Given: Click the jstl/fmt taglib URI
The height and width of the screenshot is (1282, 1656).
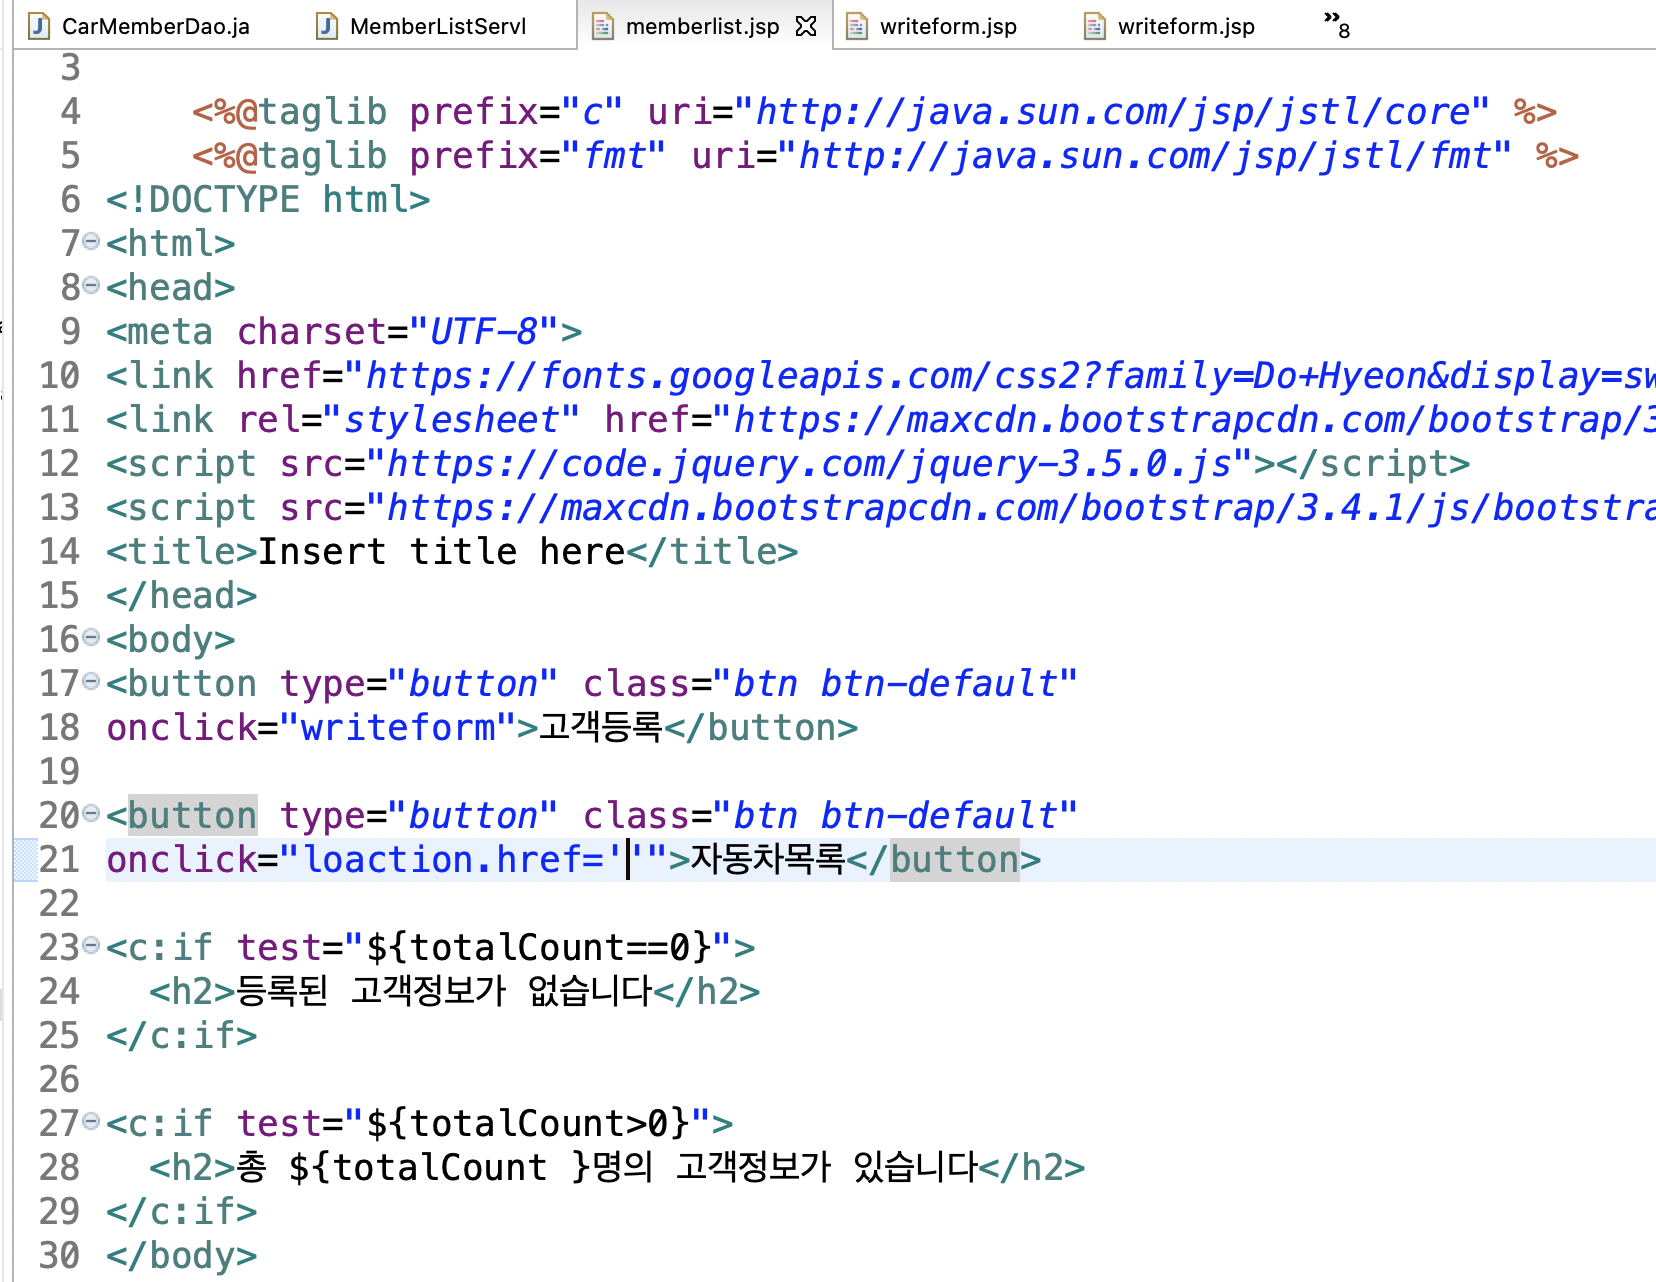Looking at the screenshot, I should 1145,156.
